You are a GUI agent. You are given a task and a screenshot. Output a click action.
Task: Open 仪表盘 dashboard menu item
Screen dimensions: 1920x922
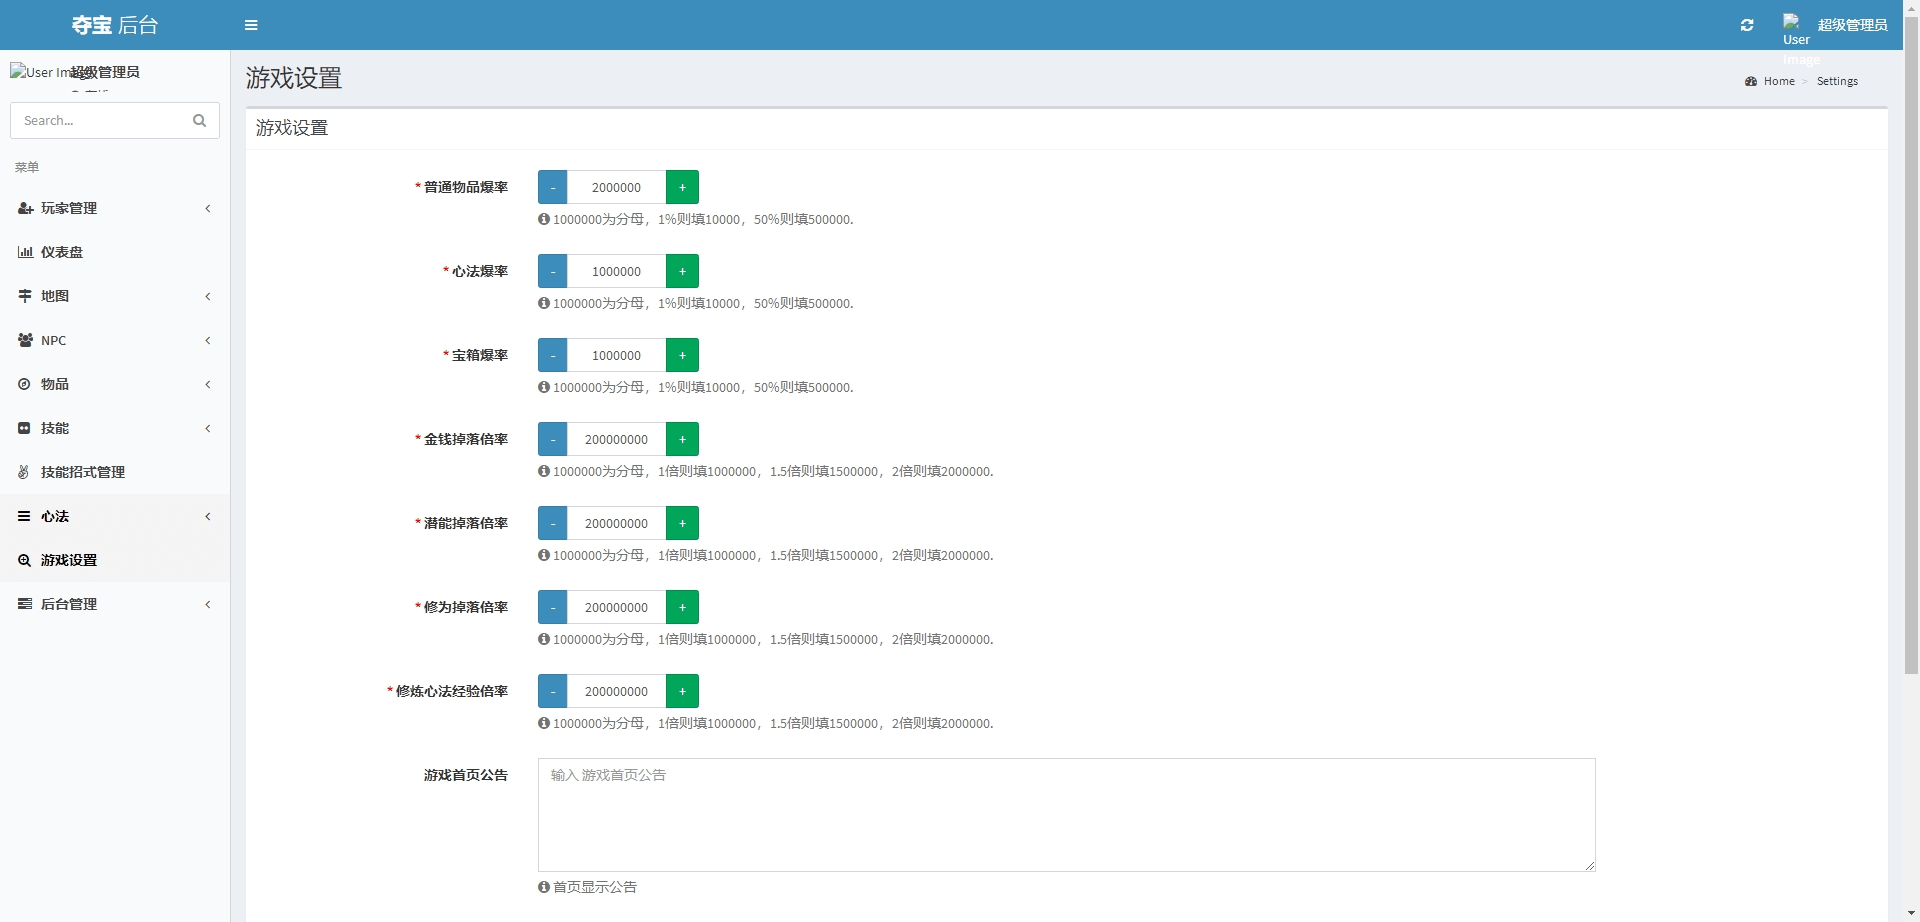(115, 252)
